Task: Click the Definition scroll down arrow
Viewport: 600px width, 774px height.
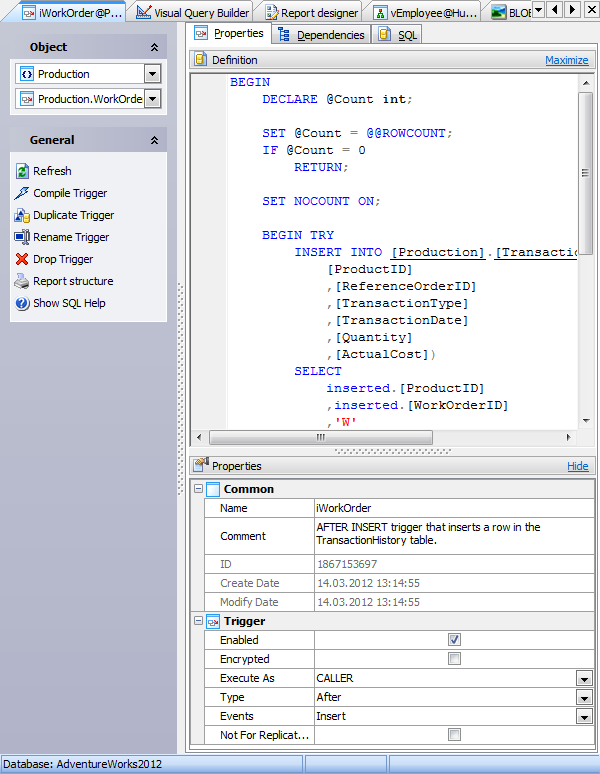Action: point(586,421)
